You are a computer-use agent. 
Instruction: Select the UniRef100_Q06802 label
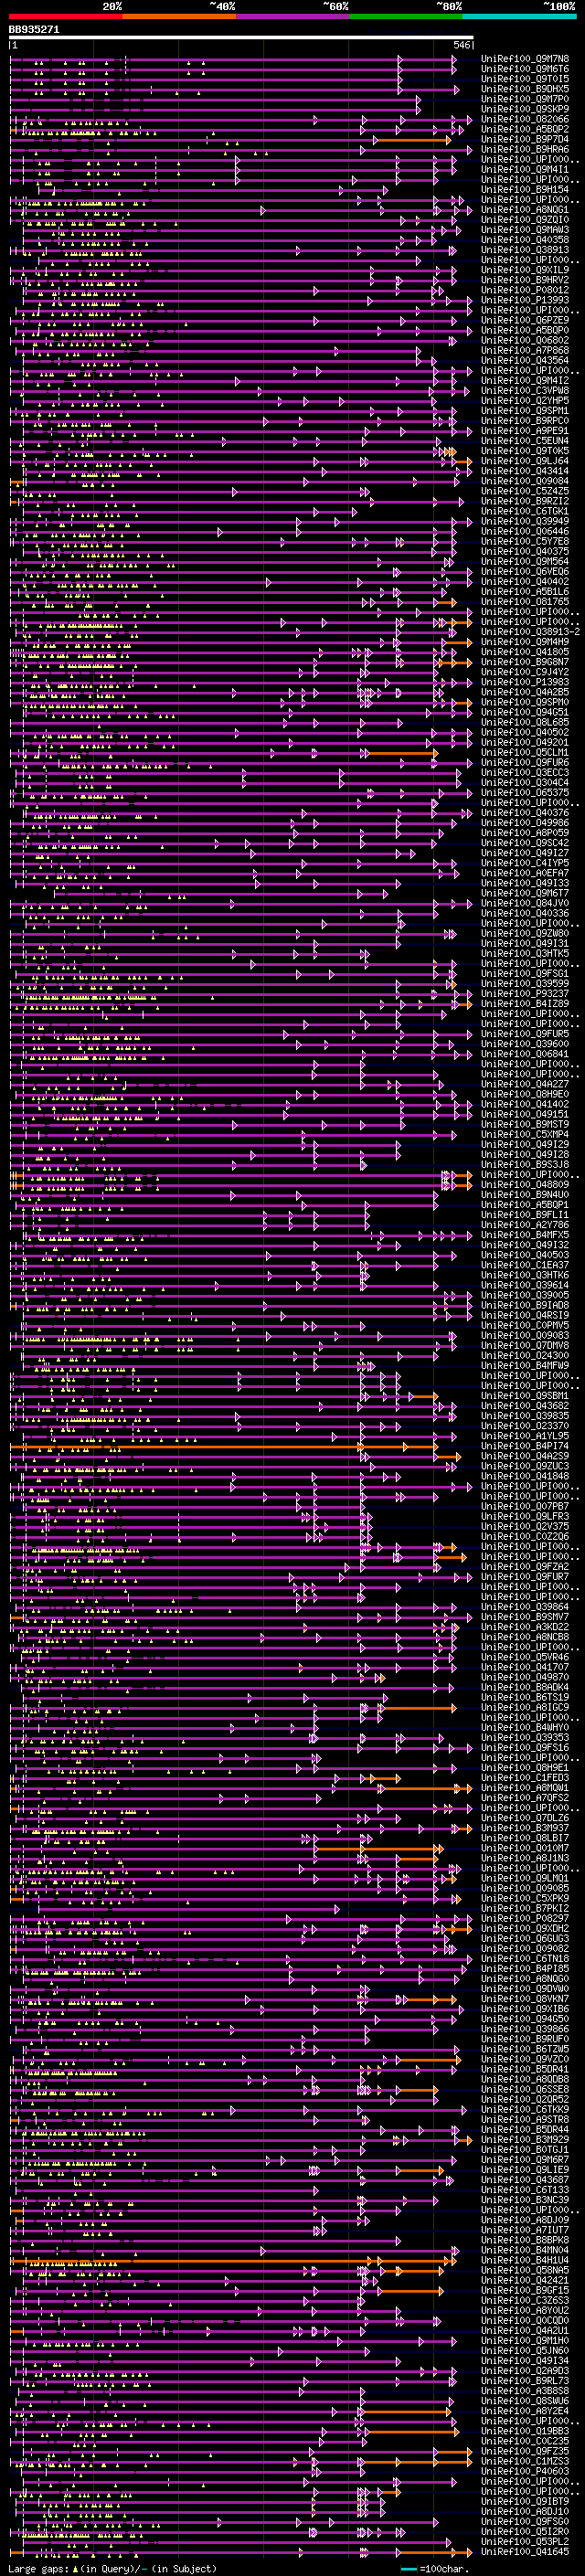tap(525, 340)
